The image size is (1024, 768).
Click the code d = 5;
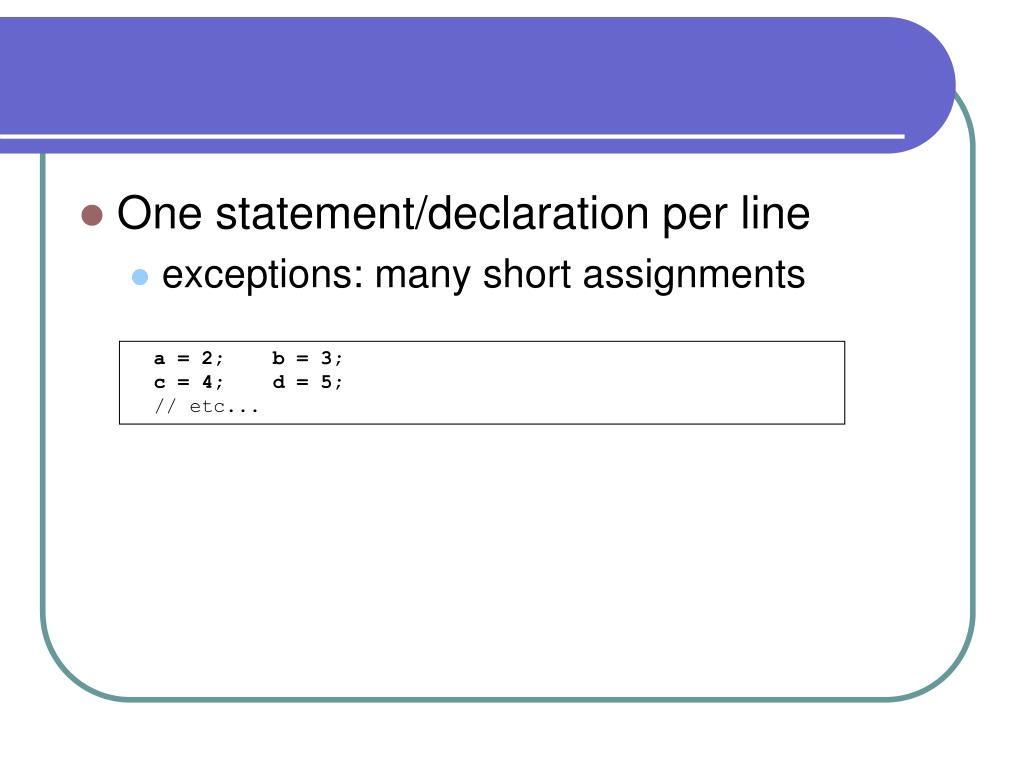(x=308, y=382)
